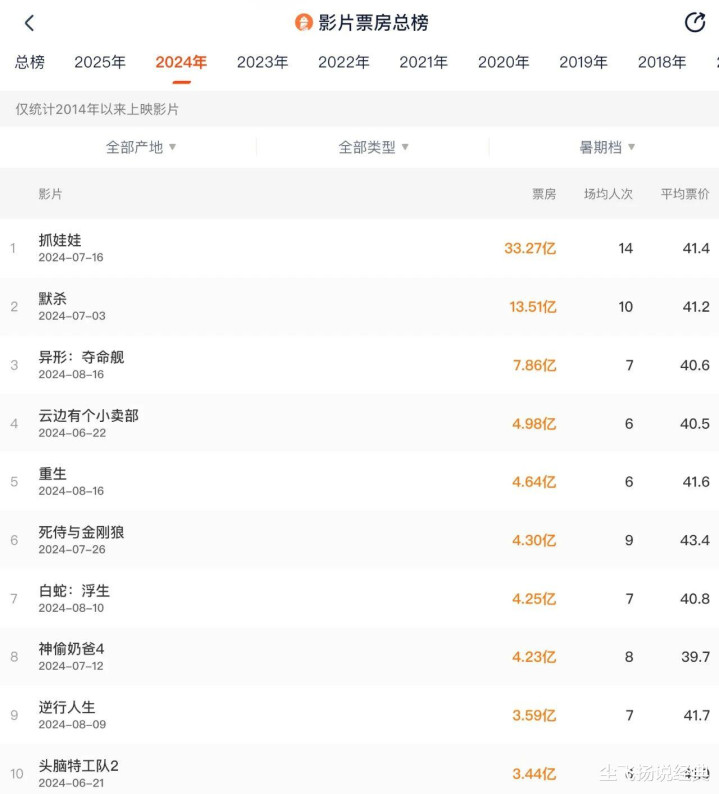Click the box office value 4.23亿
This screenshot has width=719, height=794.
[x=534, y=657]
